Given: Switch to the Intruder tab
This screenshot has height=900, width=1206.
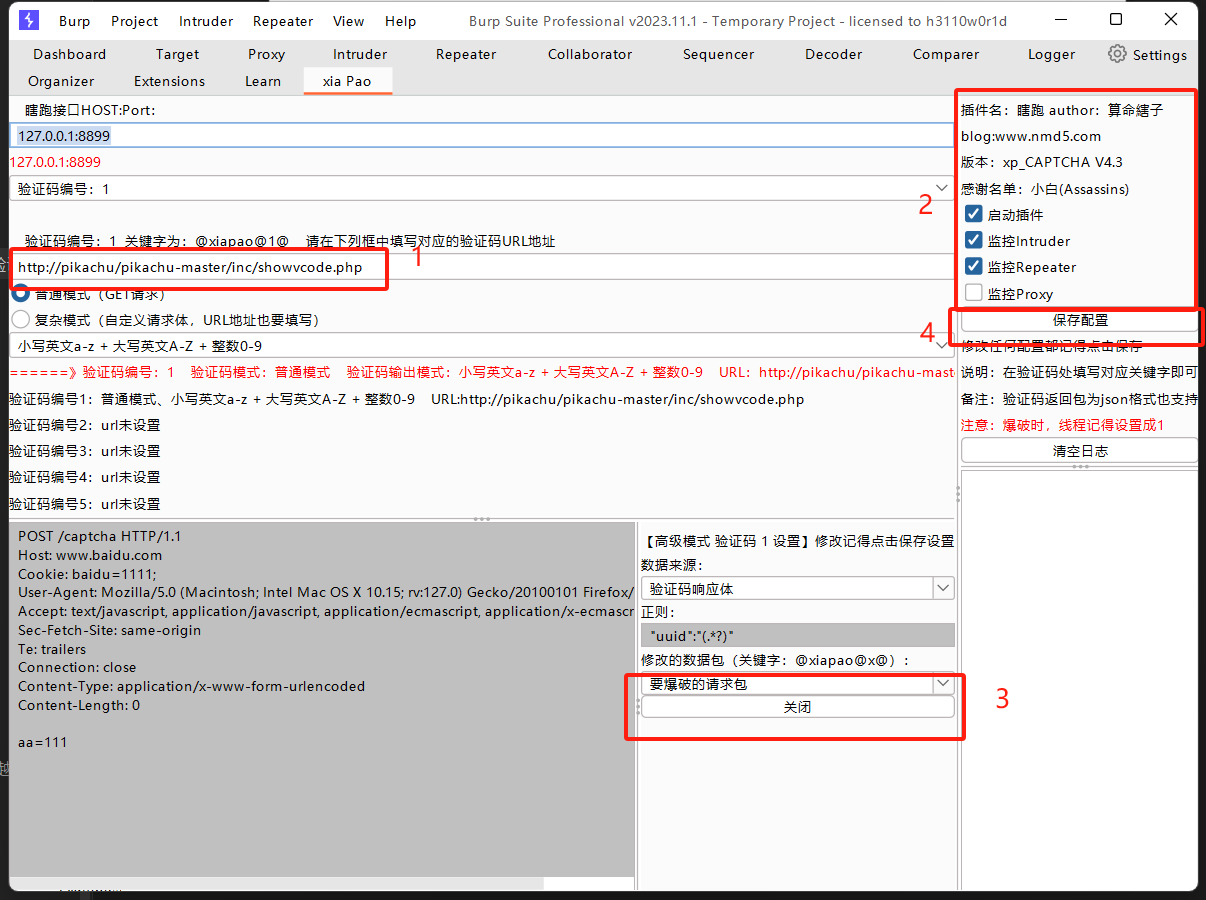Looking at the screenshot, I should click(360, 54).
